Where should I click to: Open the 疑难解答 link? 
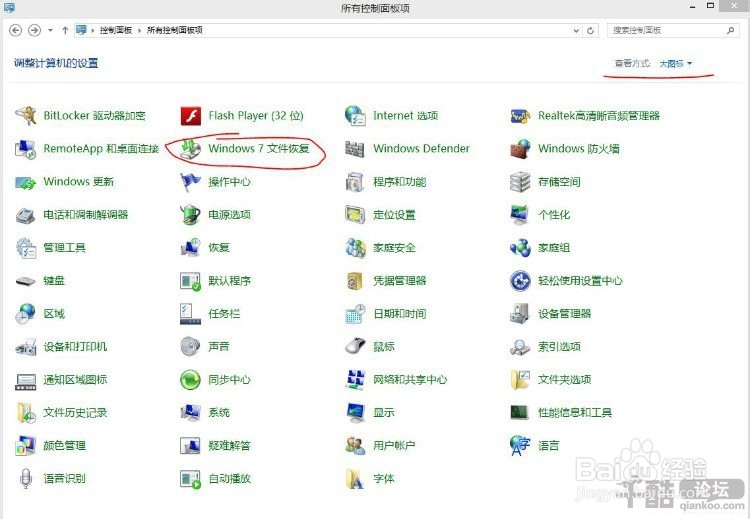pos(230,446)
